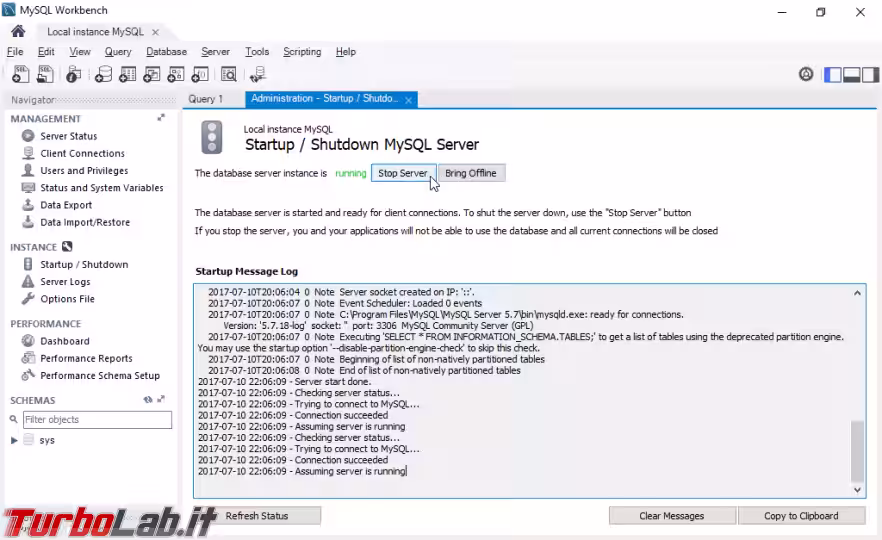Open Server Status in Management
Viewport: 882px width, 540px height.
tap(69, 136)
